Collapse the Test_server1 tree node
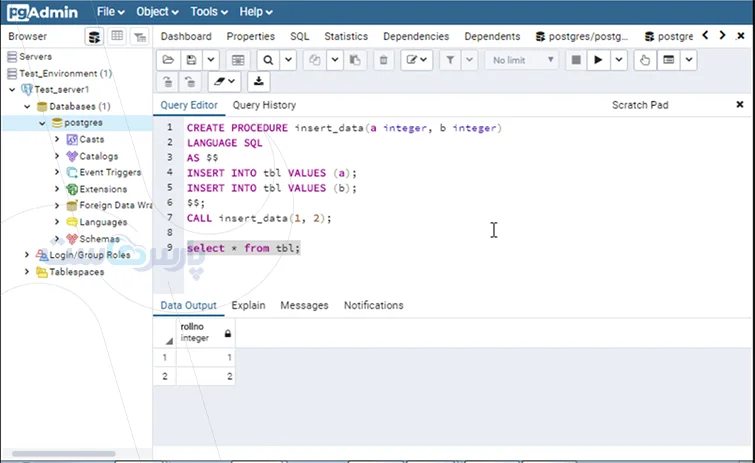Viewport: 755px width, 463px height. (12, 90)
